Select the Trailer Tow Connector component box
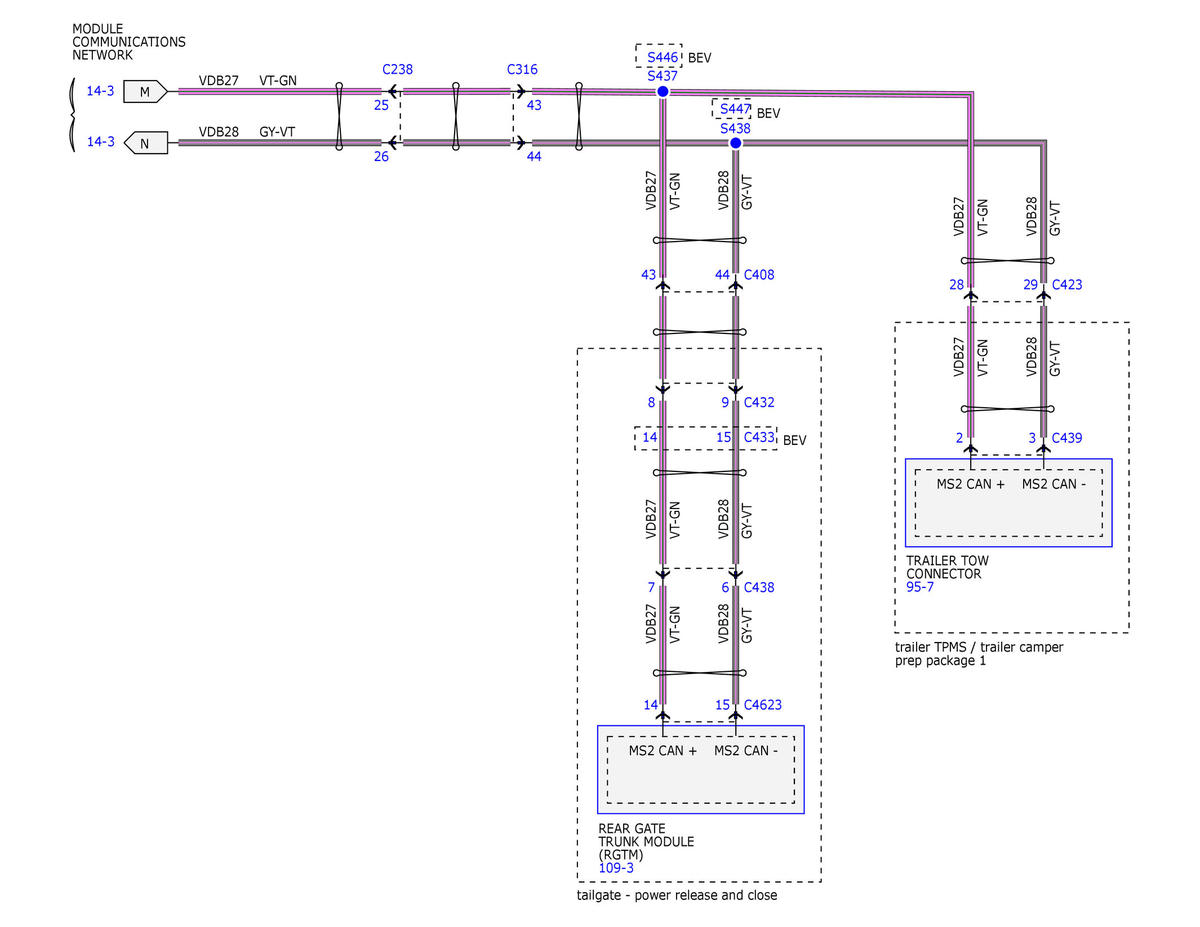 1008,503
